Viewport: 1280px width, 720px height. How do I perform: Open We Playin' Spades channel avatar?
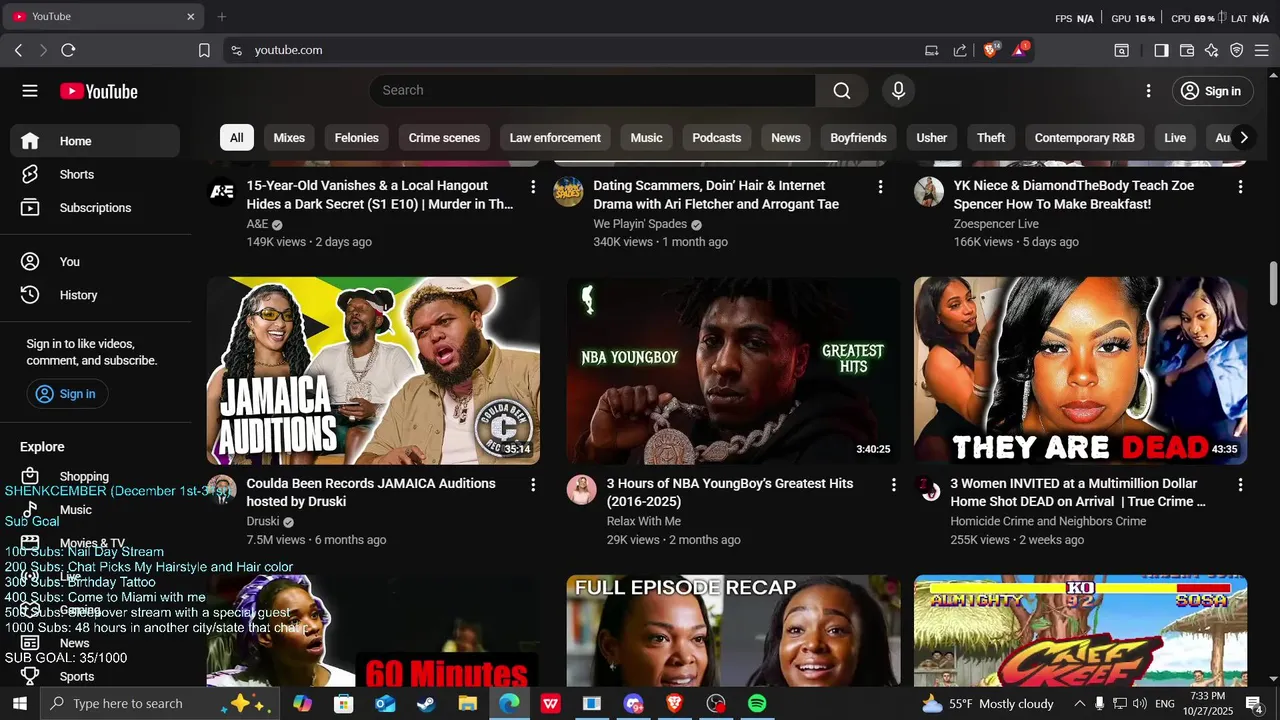click(x=568, y=192)
